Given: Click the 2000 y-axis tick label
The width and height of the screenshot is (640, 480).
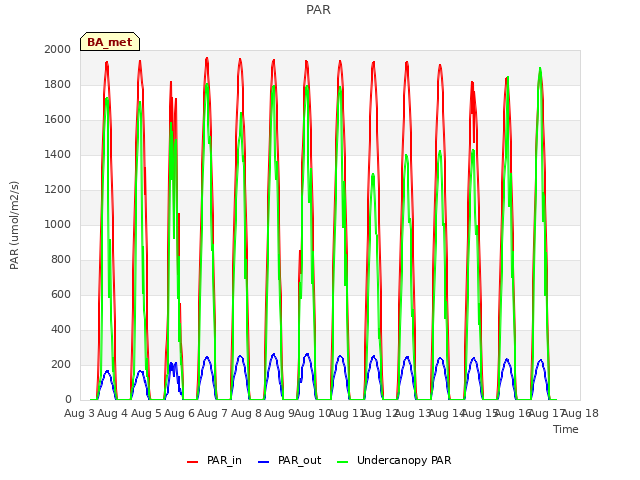Looking at the screenshot, I should coord(58,49).
